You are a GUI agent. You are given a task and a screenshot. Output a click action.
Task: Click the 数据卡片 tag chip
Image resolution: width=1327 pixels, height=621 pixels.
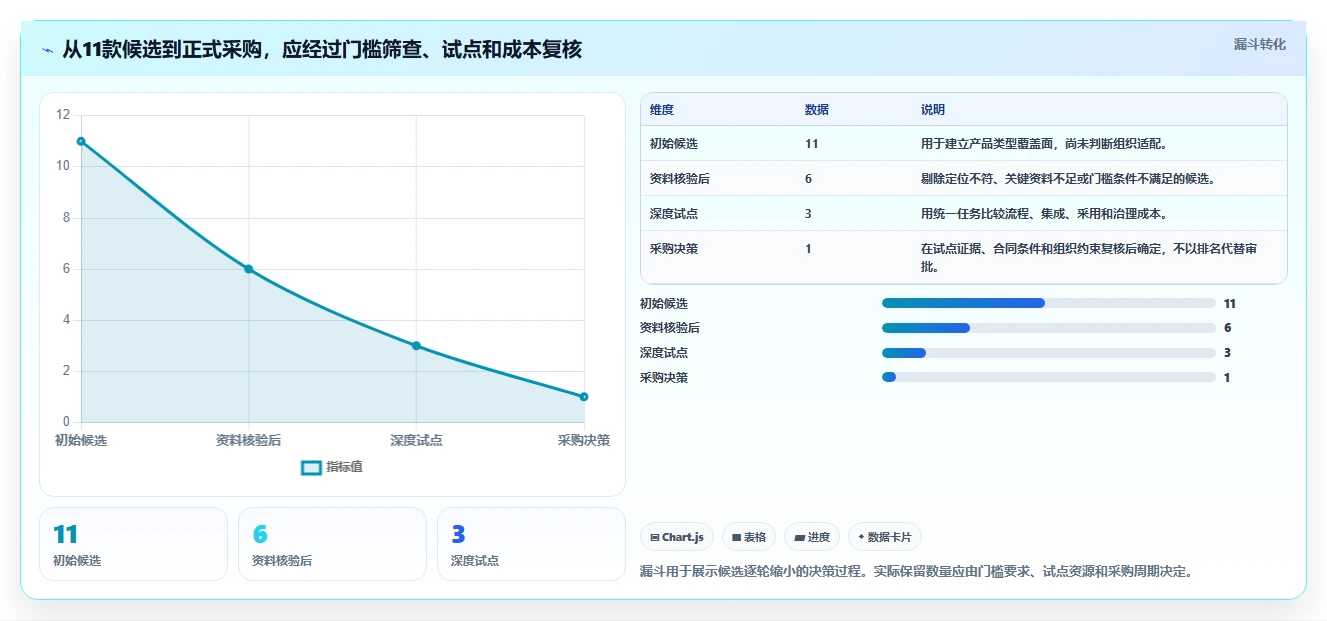click(x=885, y=537)
